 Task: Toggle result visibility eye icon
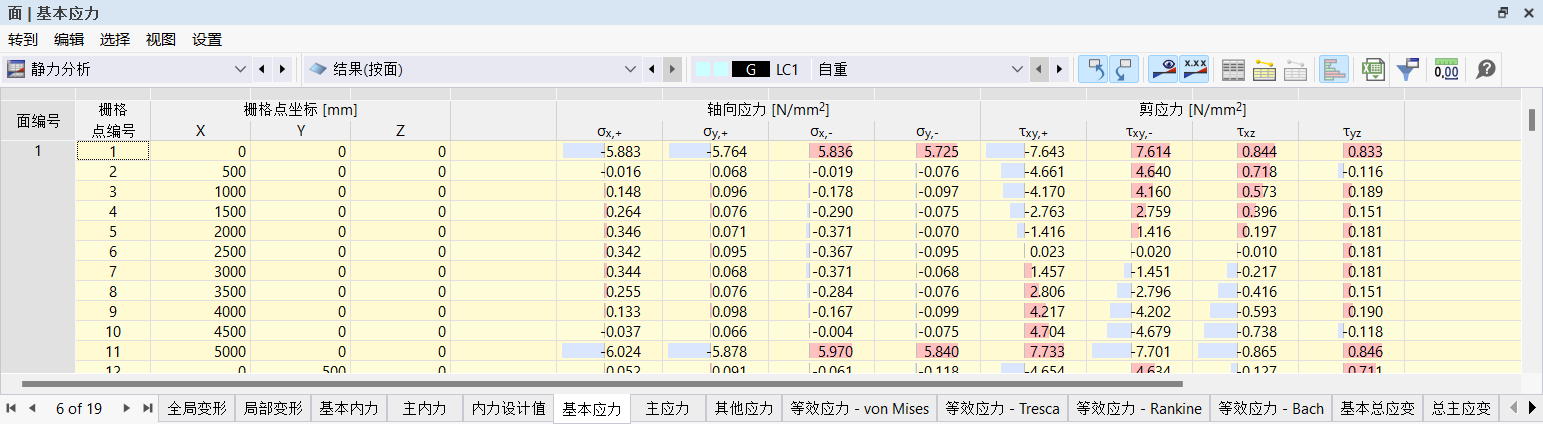click(x=1164, y=69)
